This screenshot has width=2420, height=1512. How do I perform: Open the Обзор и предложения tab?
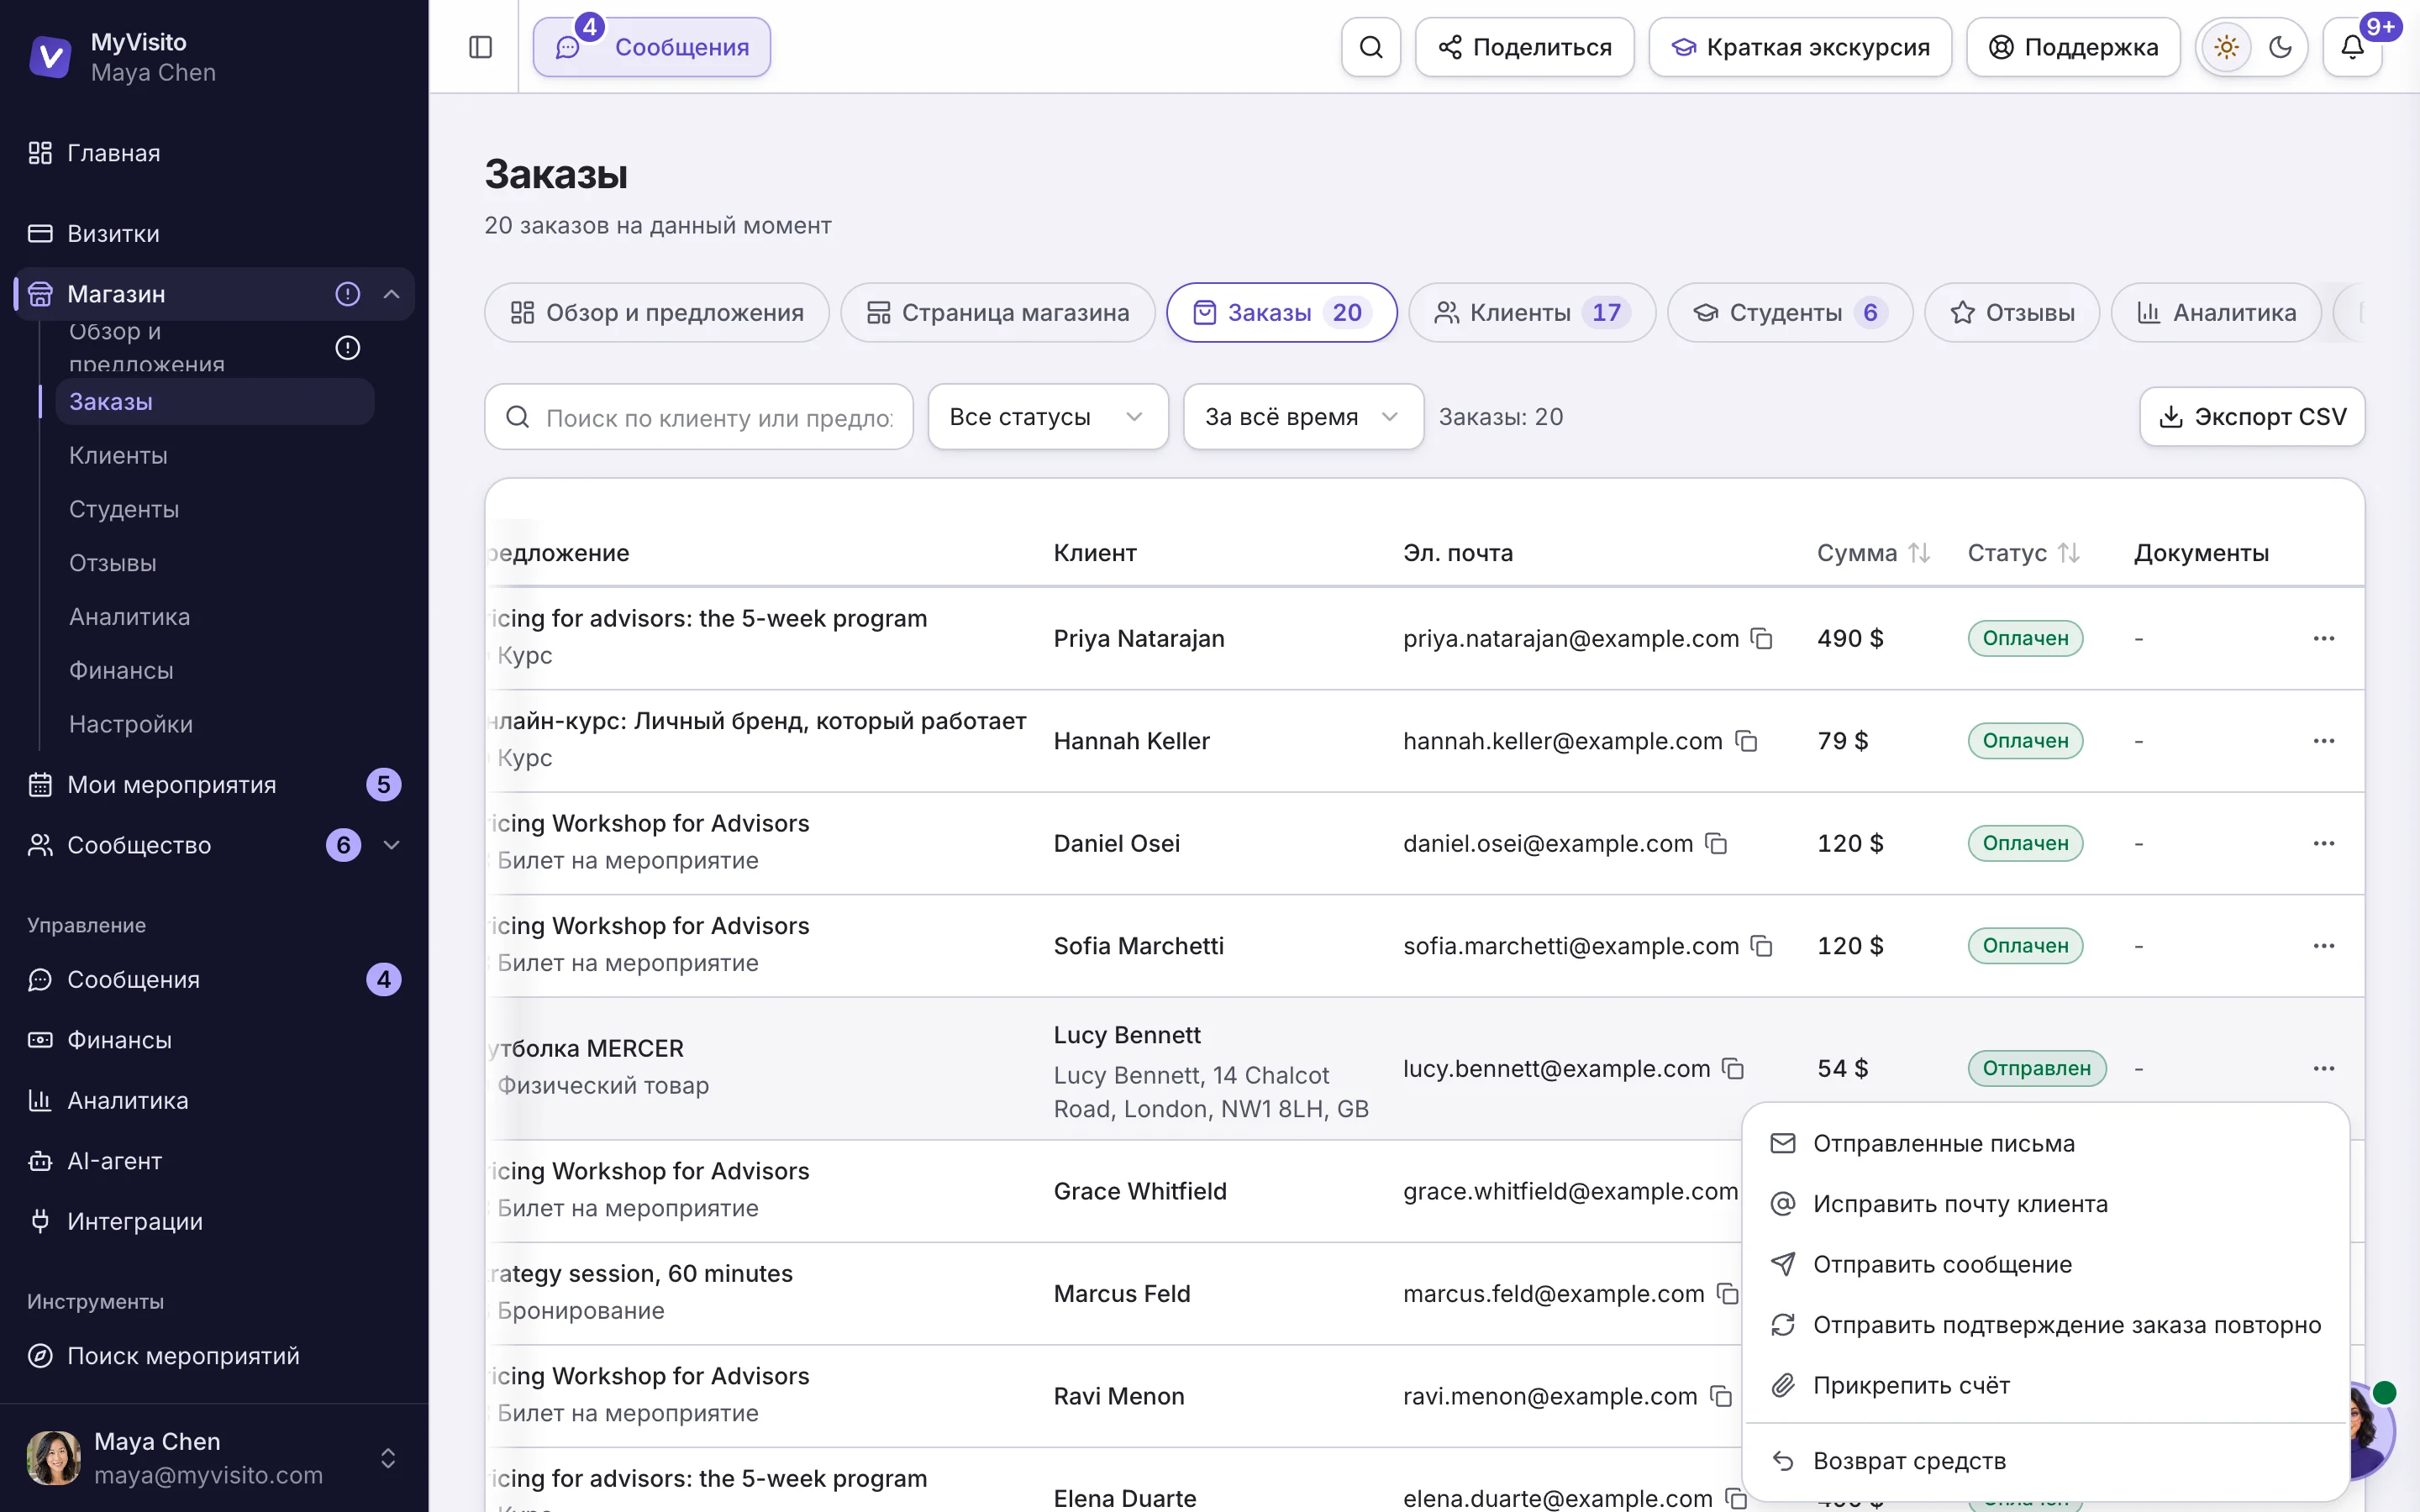tap(657, 313)
